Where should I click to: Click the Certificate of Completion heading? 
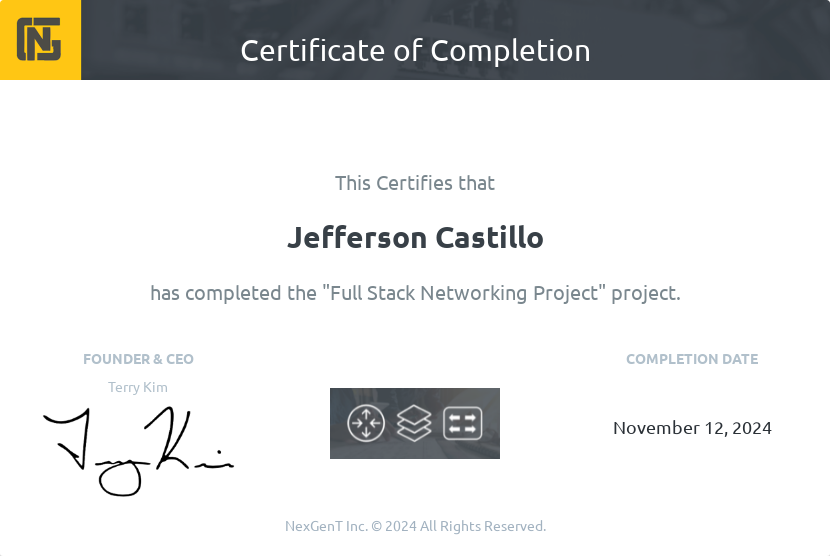point(415,50)
